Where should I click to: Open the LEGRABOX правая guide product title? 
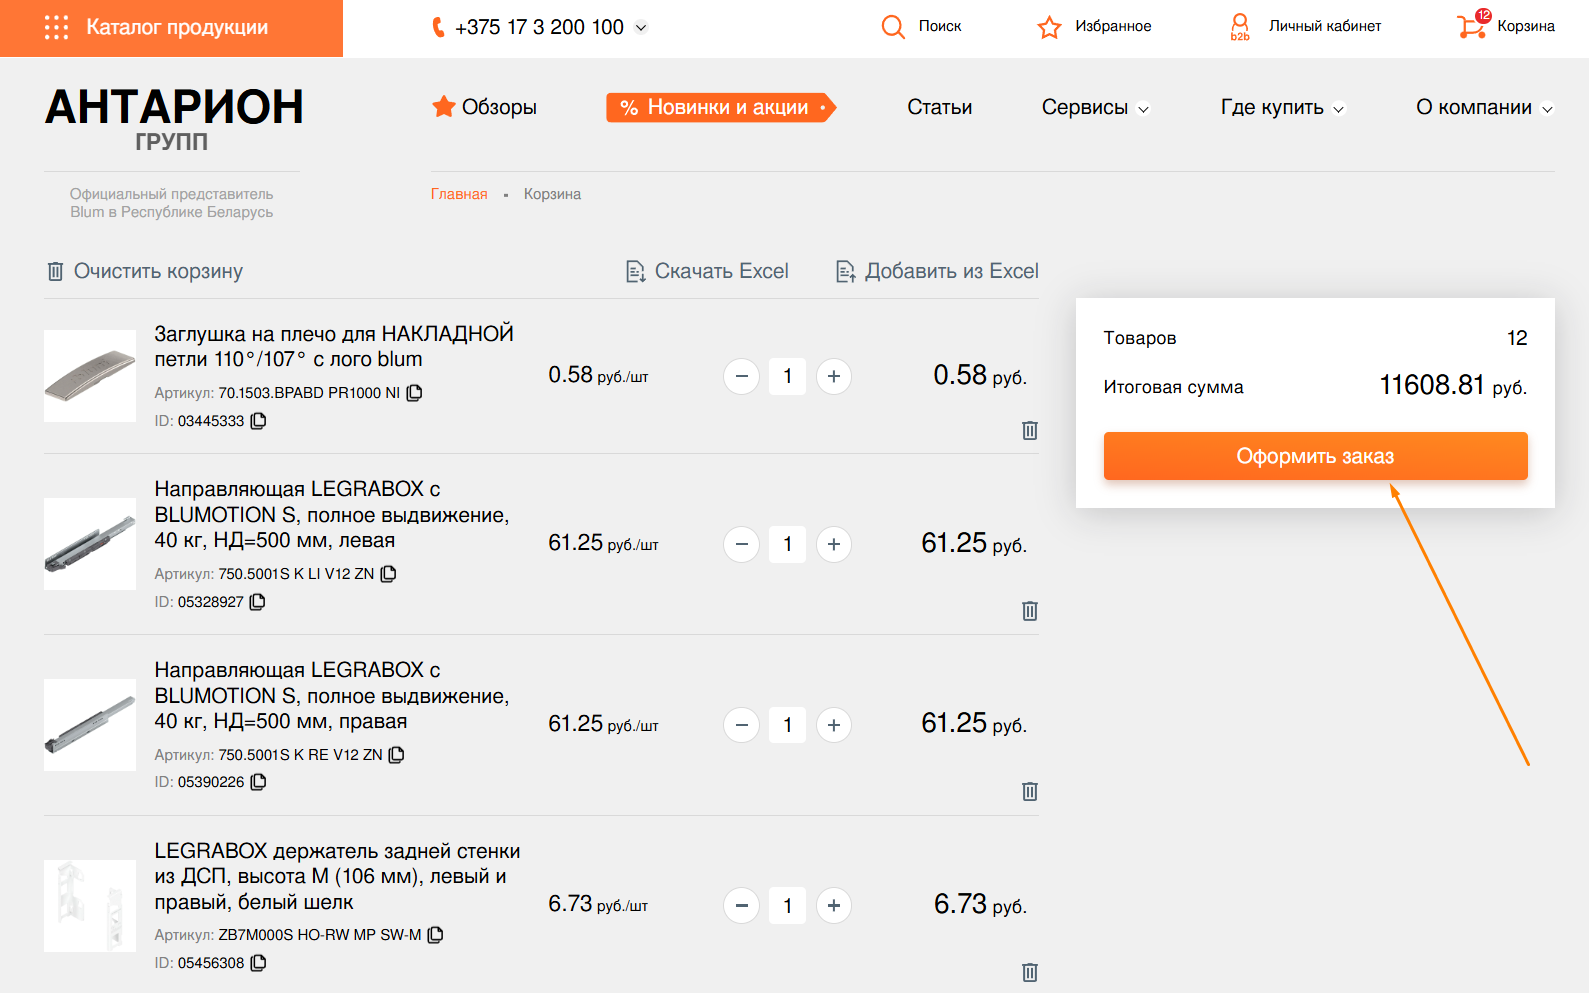pos(332,696)
